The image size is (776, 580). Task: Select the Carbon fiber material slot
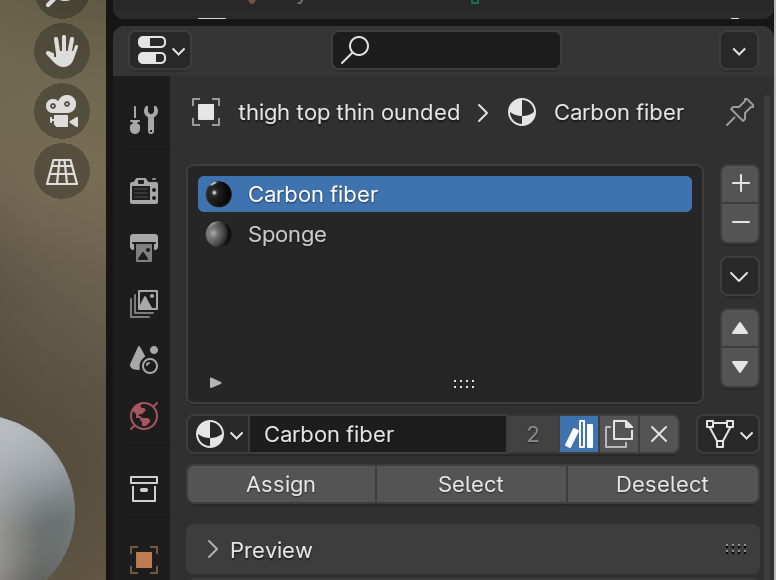click(x=445, y=194)
